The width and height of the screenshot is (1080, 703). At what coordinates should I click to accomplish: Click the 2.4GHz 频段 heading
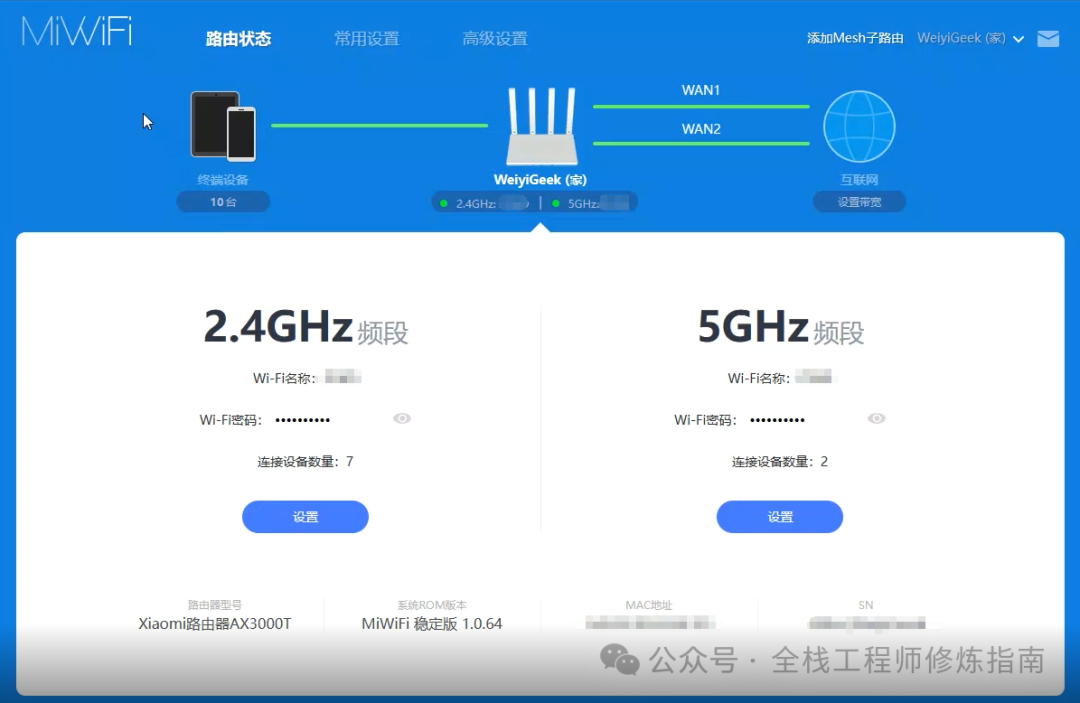(306, 327)
